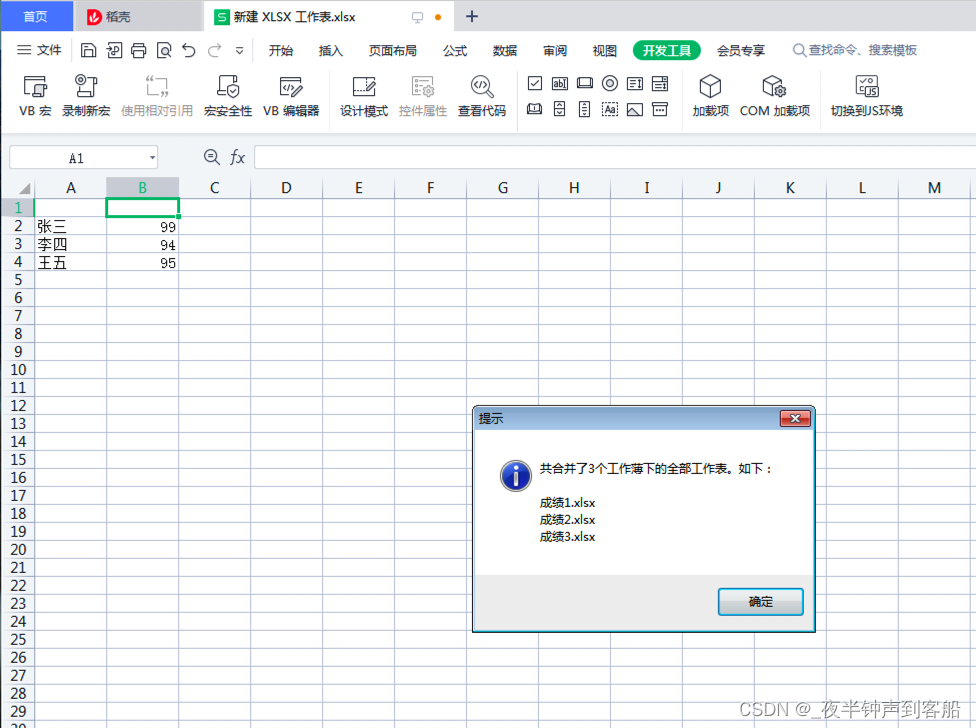Select row 2 header
The image size is (976, 728).
(18, 225)
